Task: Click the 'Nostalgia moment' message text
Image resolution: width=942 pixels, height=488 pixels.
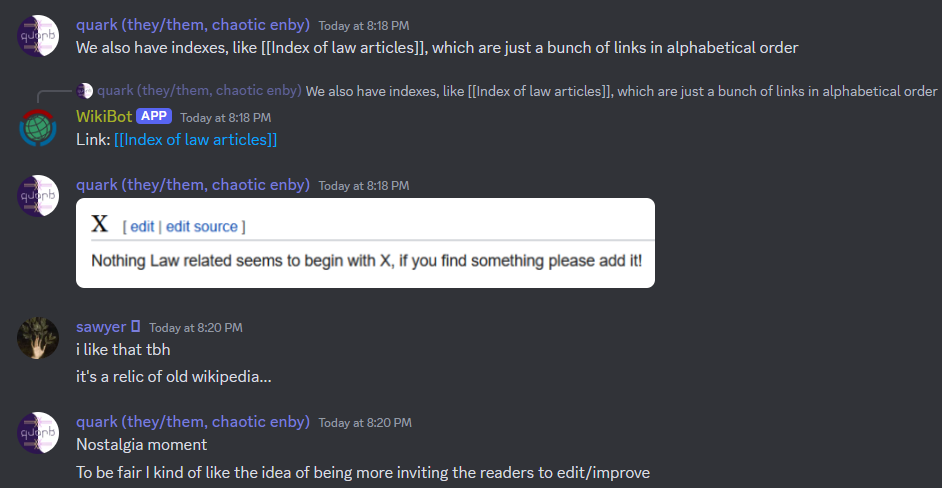Action: click(142, 445)
